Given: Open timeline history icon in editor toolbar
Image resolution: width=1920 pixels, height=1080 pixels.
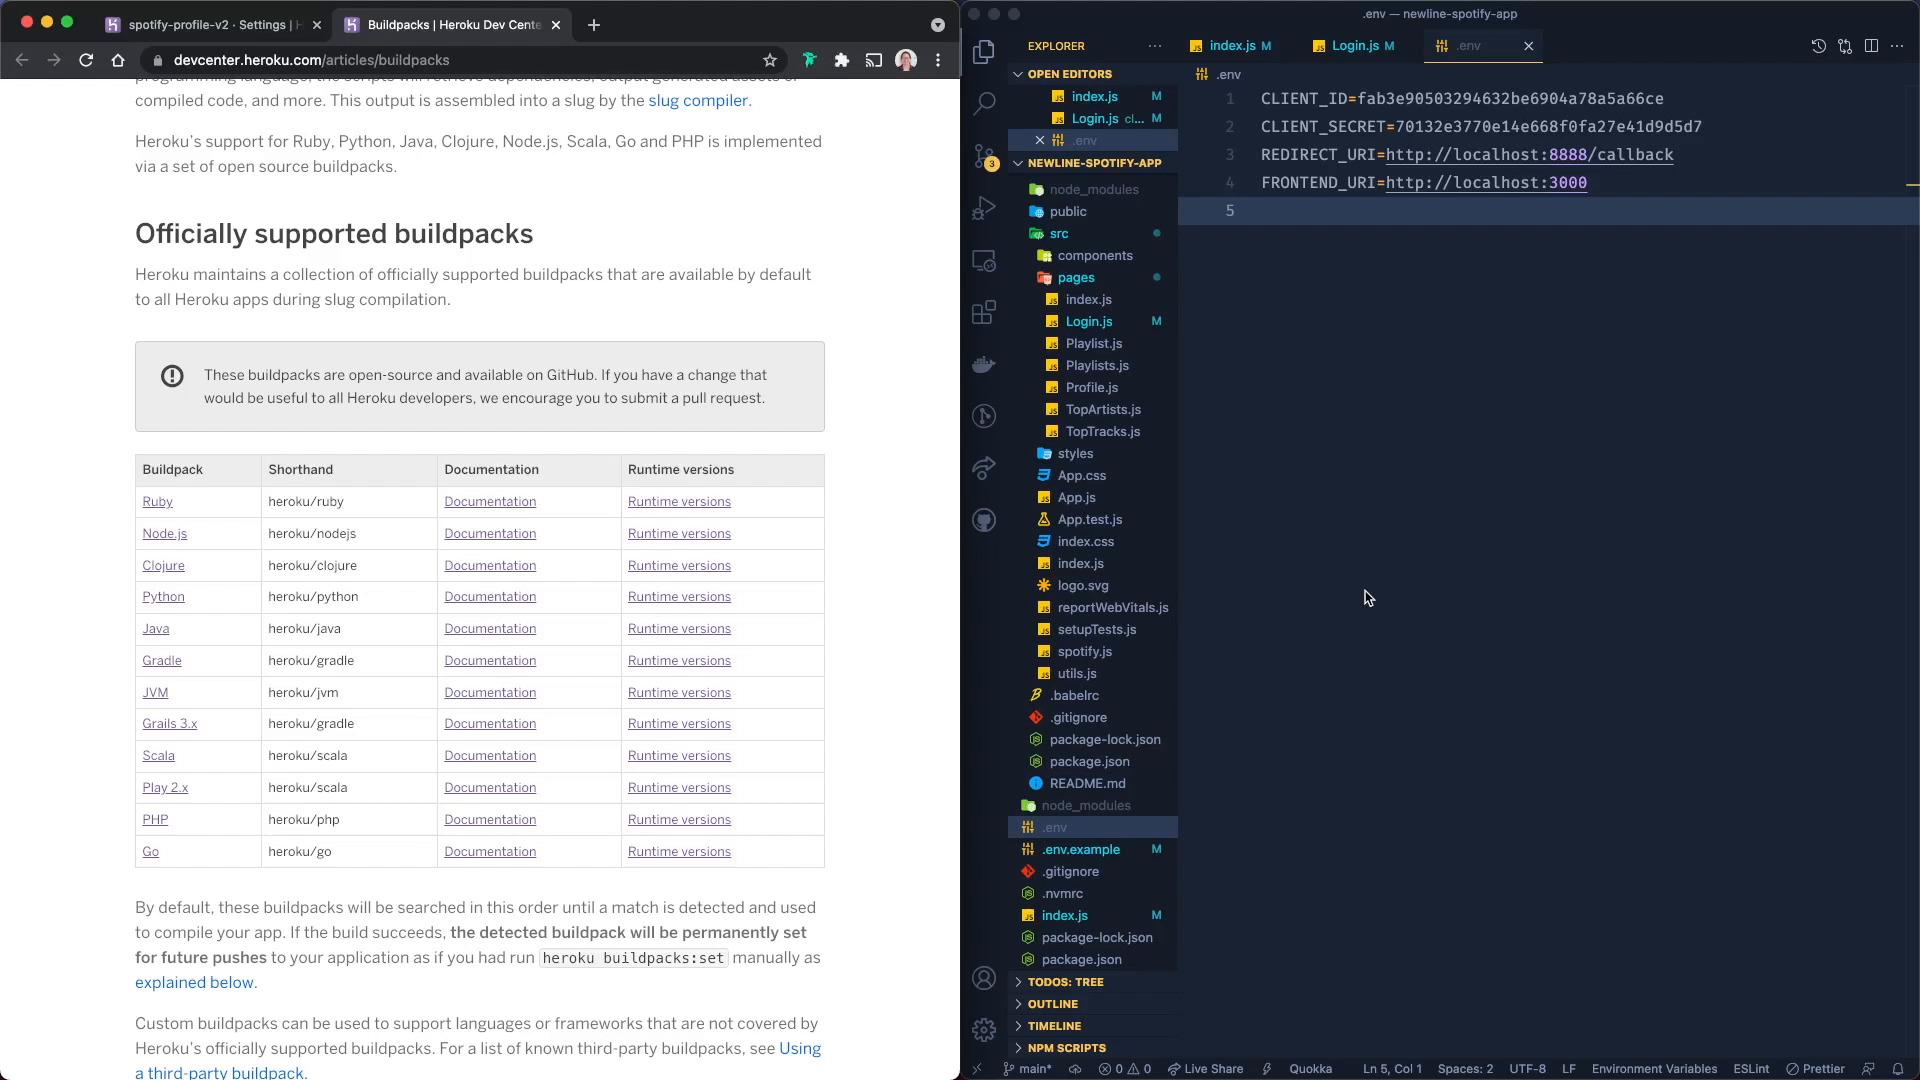Looking at the screenshot, I should pyautogui.click(x=1818, y=46).
